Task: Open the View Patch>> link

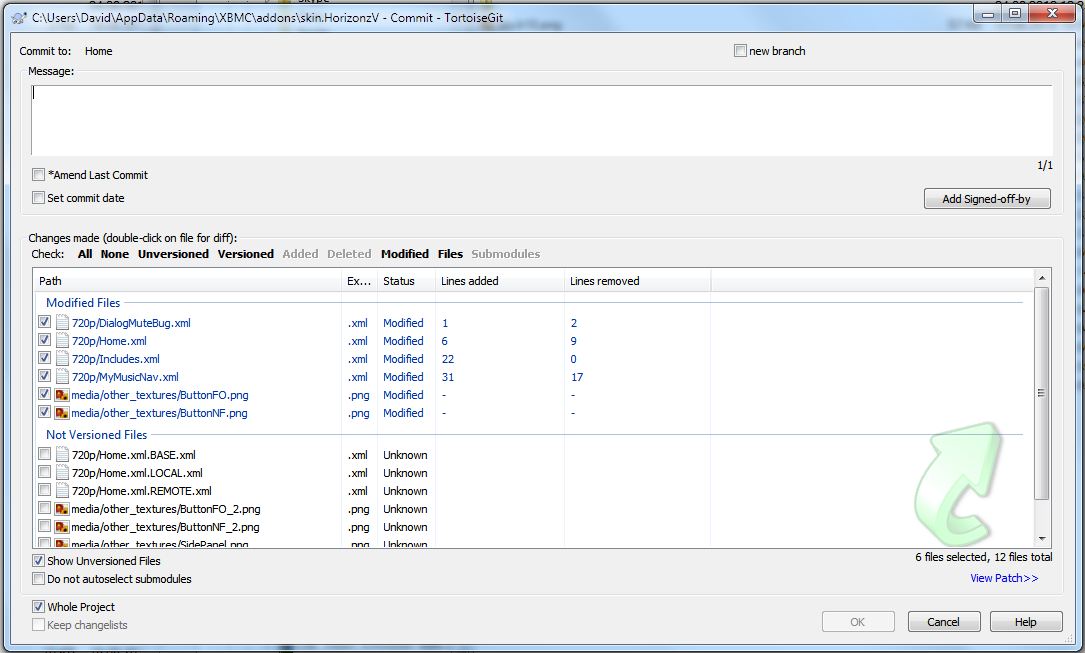Action: [1004, 578]
